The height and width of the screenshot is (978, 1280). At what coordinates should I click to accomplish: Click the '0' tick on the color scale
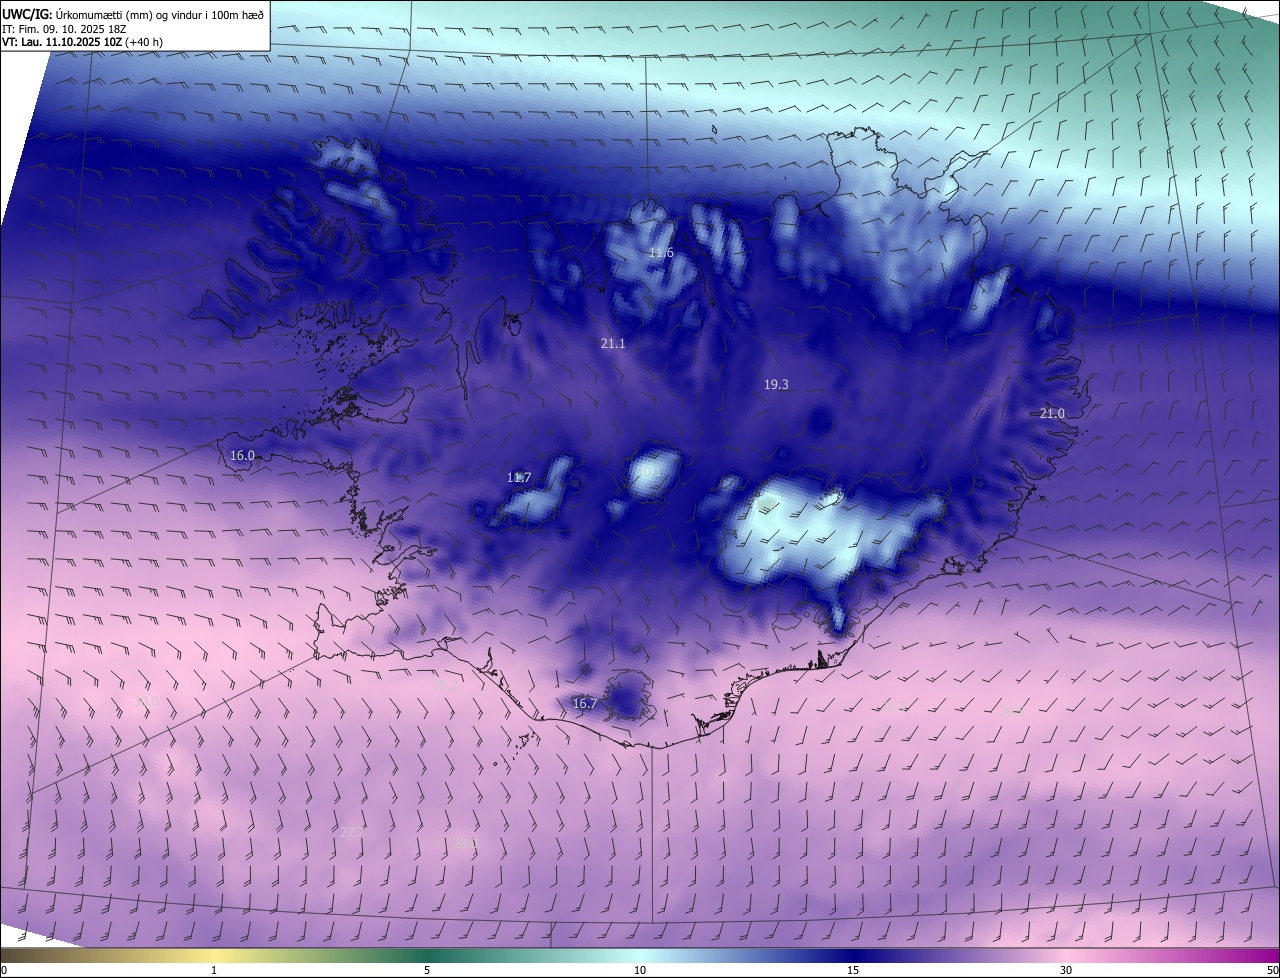tap(4, 970)
